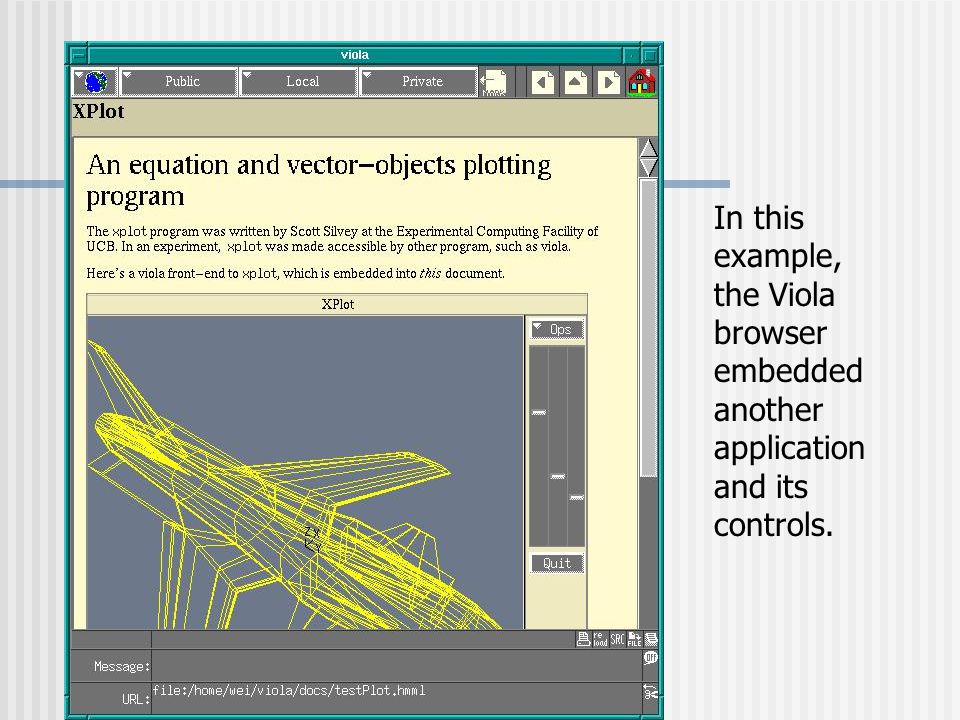Go up with the up arrow page icon
The image size is (960, 720).
(x=575, y=82)
